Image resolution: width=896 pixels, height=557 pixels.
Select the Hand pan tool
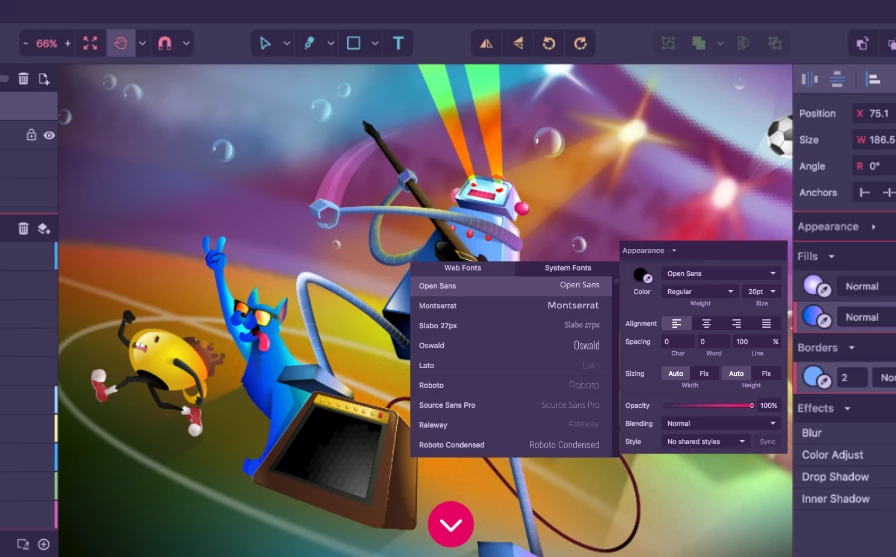point(121,43)
